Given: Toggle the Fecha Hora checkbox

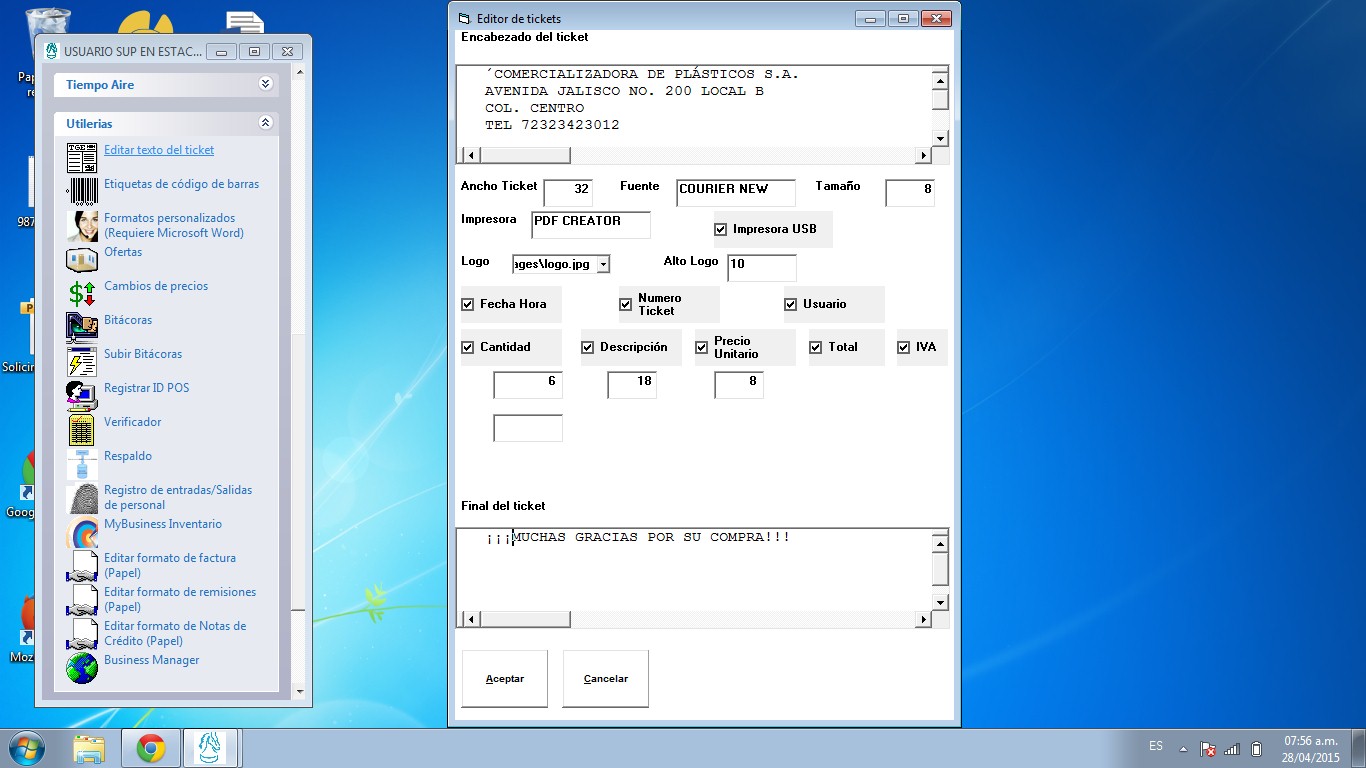Looking at the screenshot, I should (x=468, y=304).
